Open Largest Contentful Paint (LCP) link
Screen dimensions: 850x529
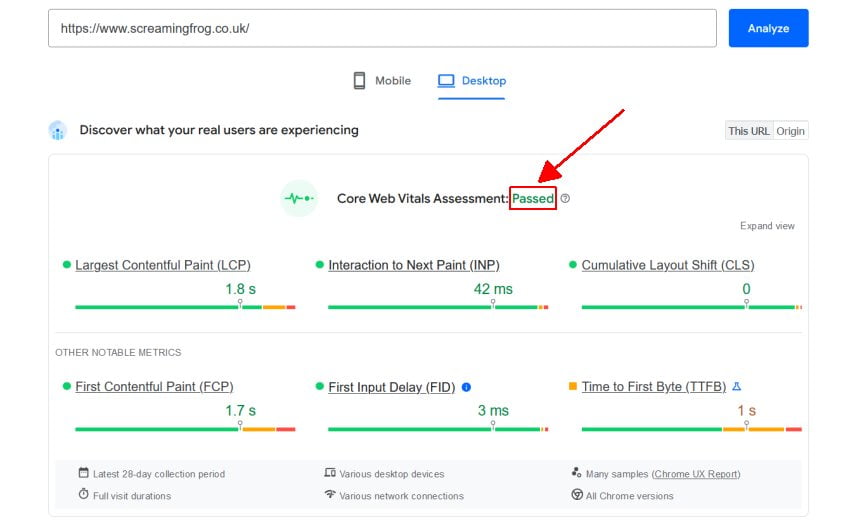163,265
